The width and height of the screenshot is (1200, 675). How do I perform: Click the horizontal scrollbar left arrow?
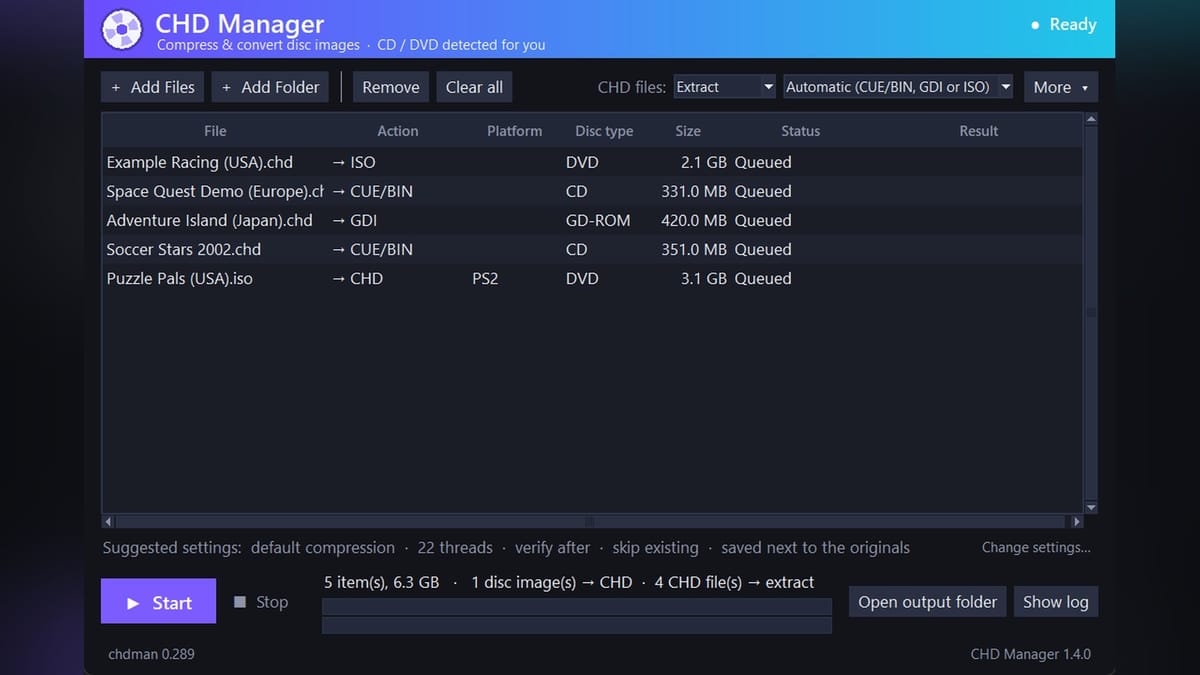coord(109,521)
